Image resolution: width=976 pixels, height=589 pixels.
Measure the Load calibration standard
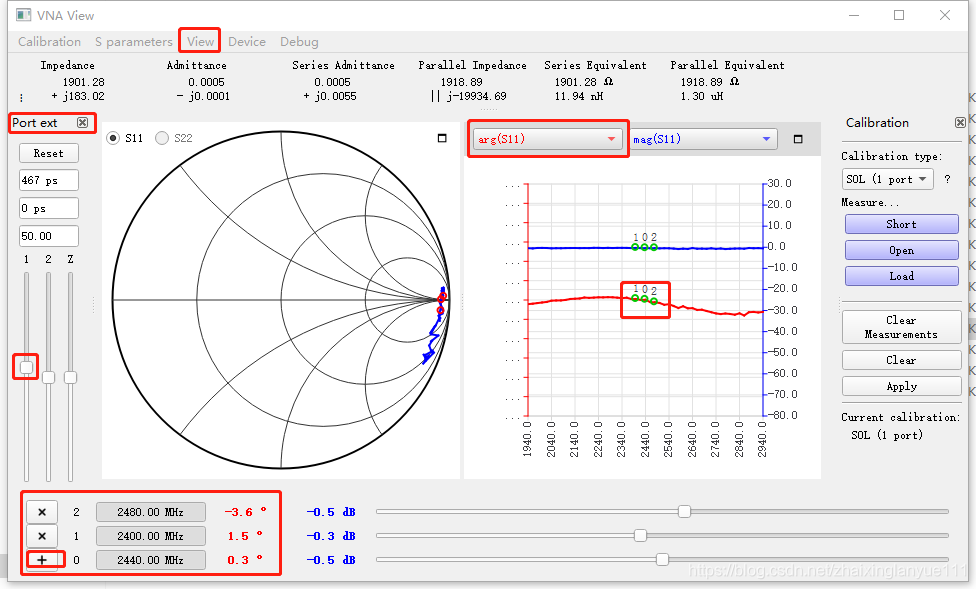click(x=901, y=276)
